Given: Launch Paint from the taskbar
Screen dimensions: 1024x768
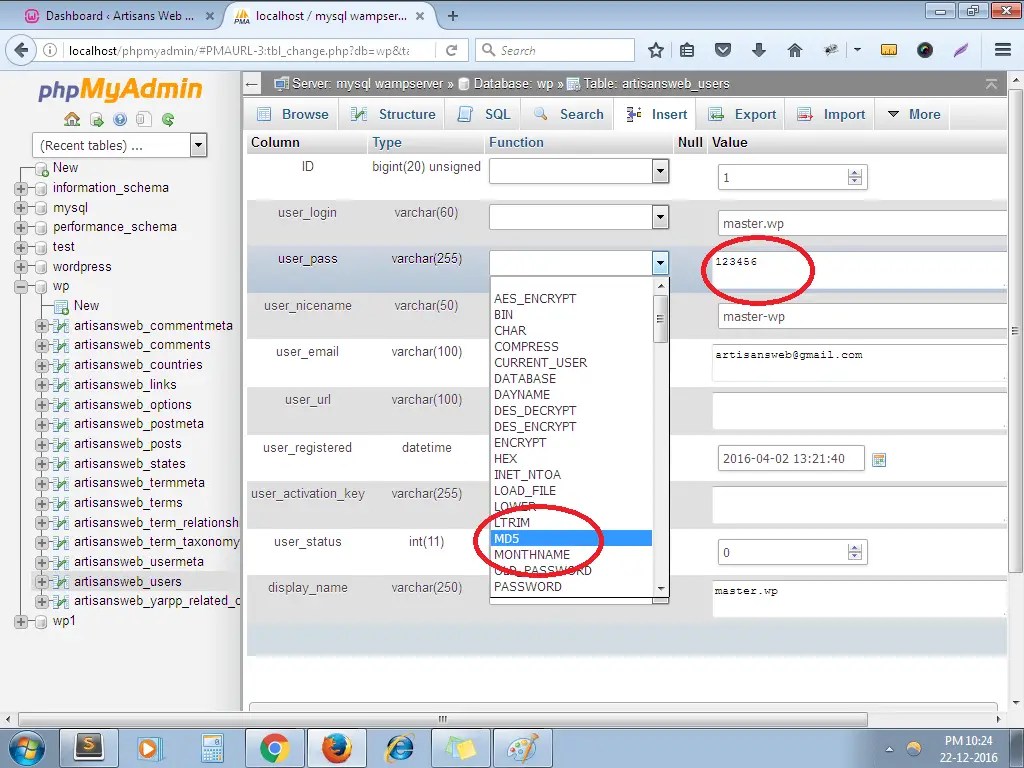Looking at the screenshot, I should [x=522, y=748].
